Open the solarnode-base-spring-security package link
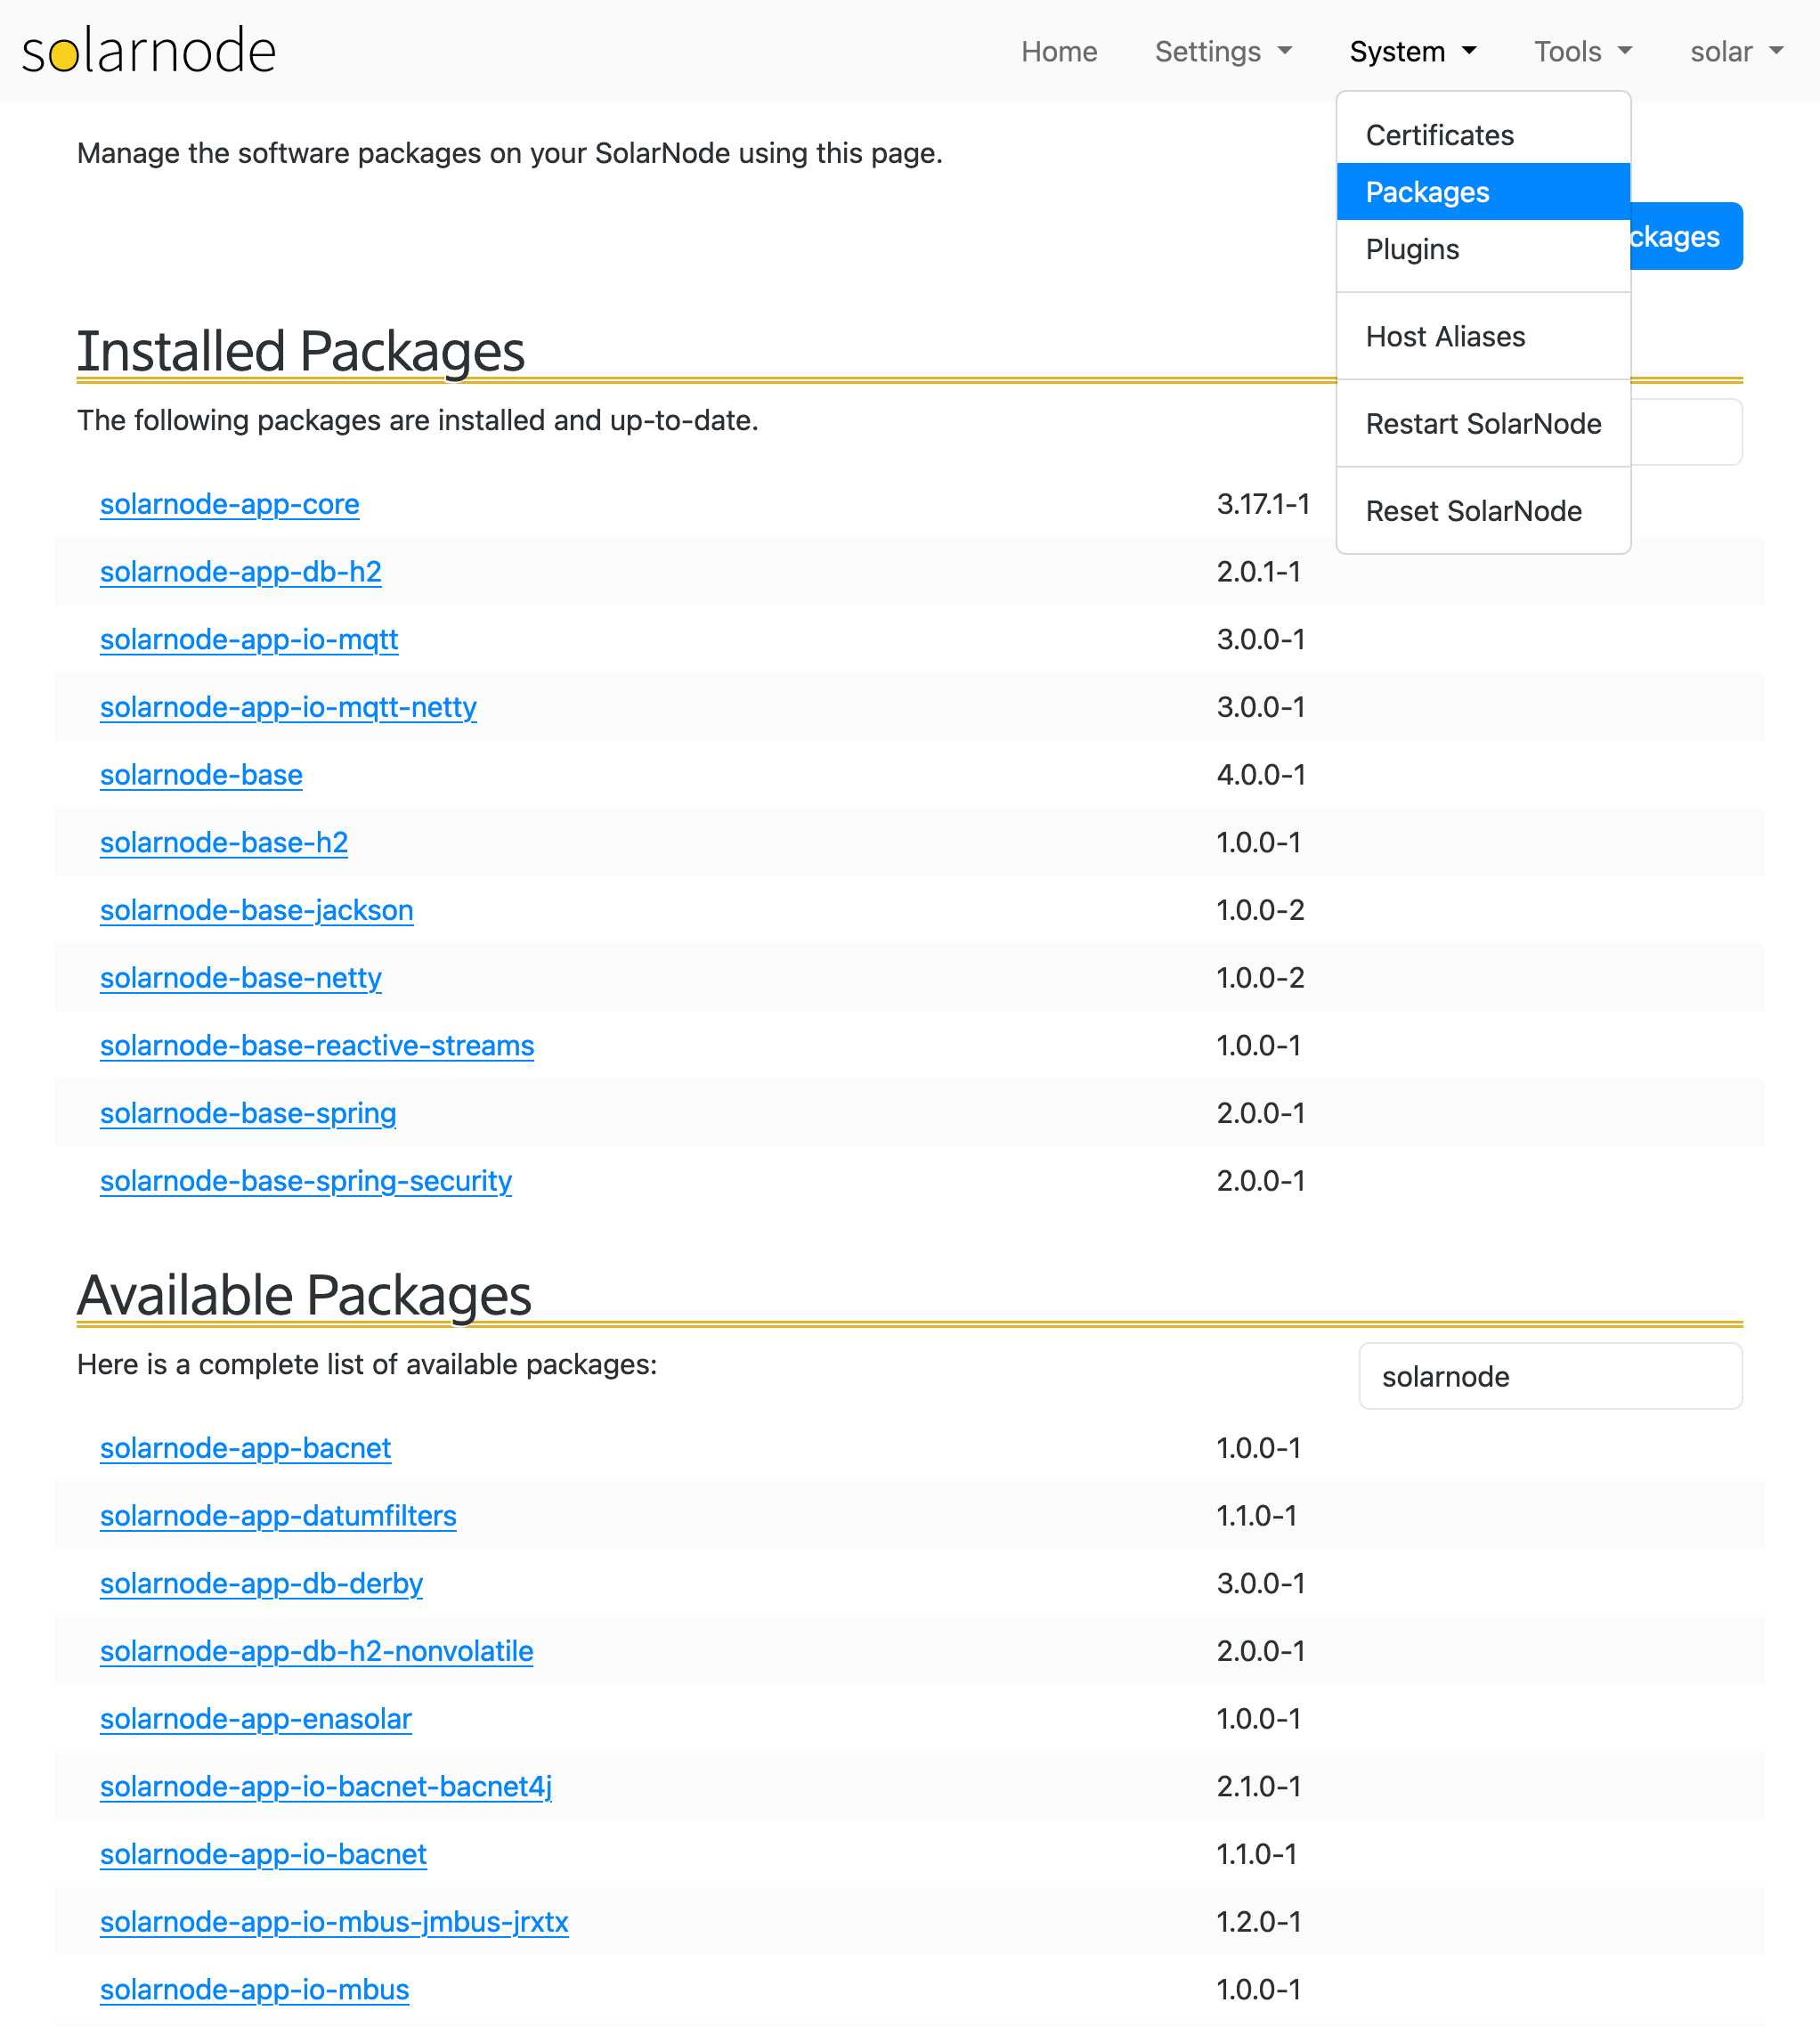1820x2027 pixels. [305, 1181]
